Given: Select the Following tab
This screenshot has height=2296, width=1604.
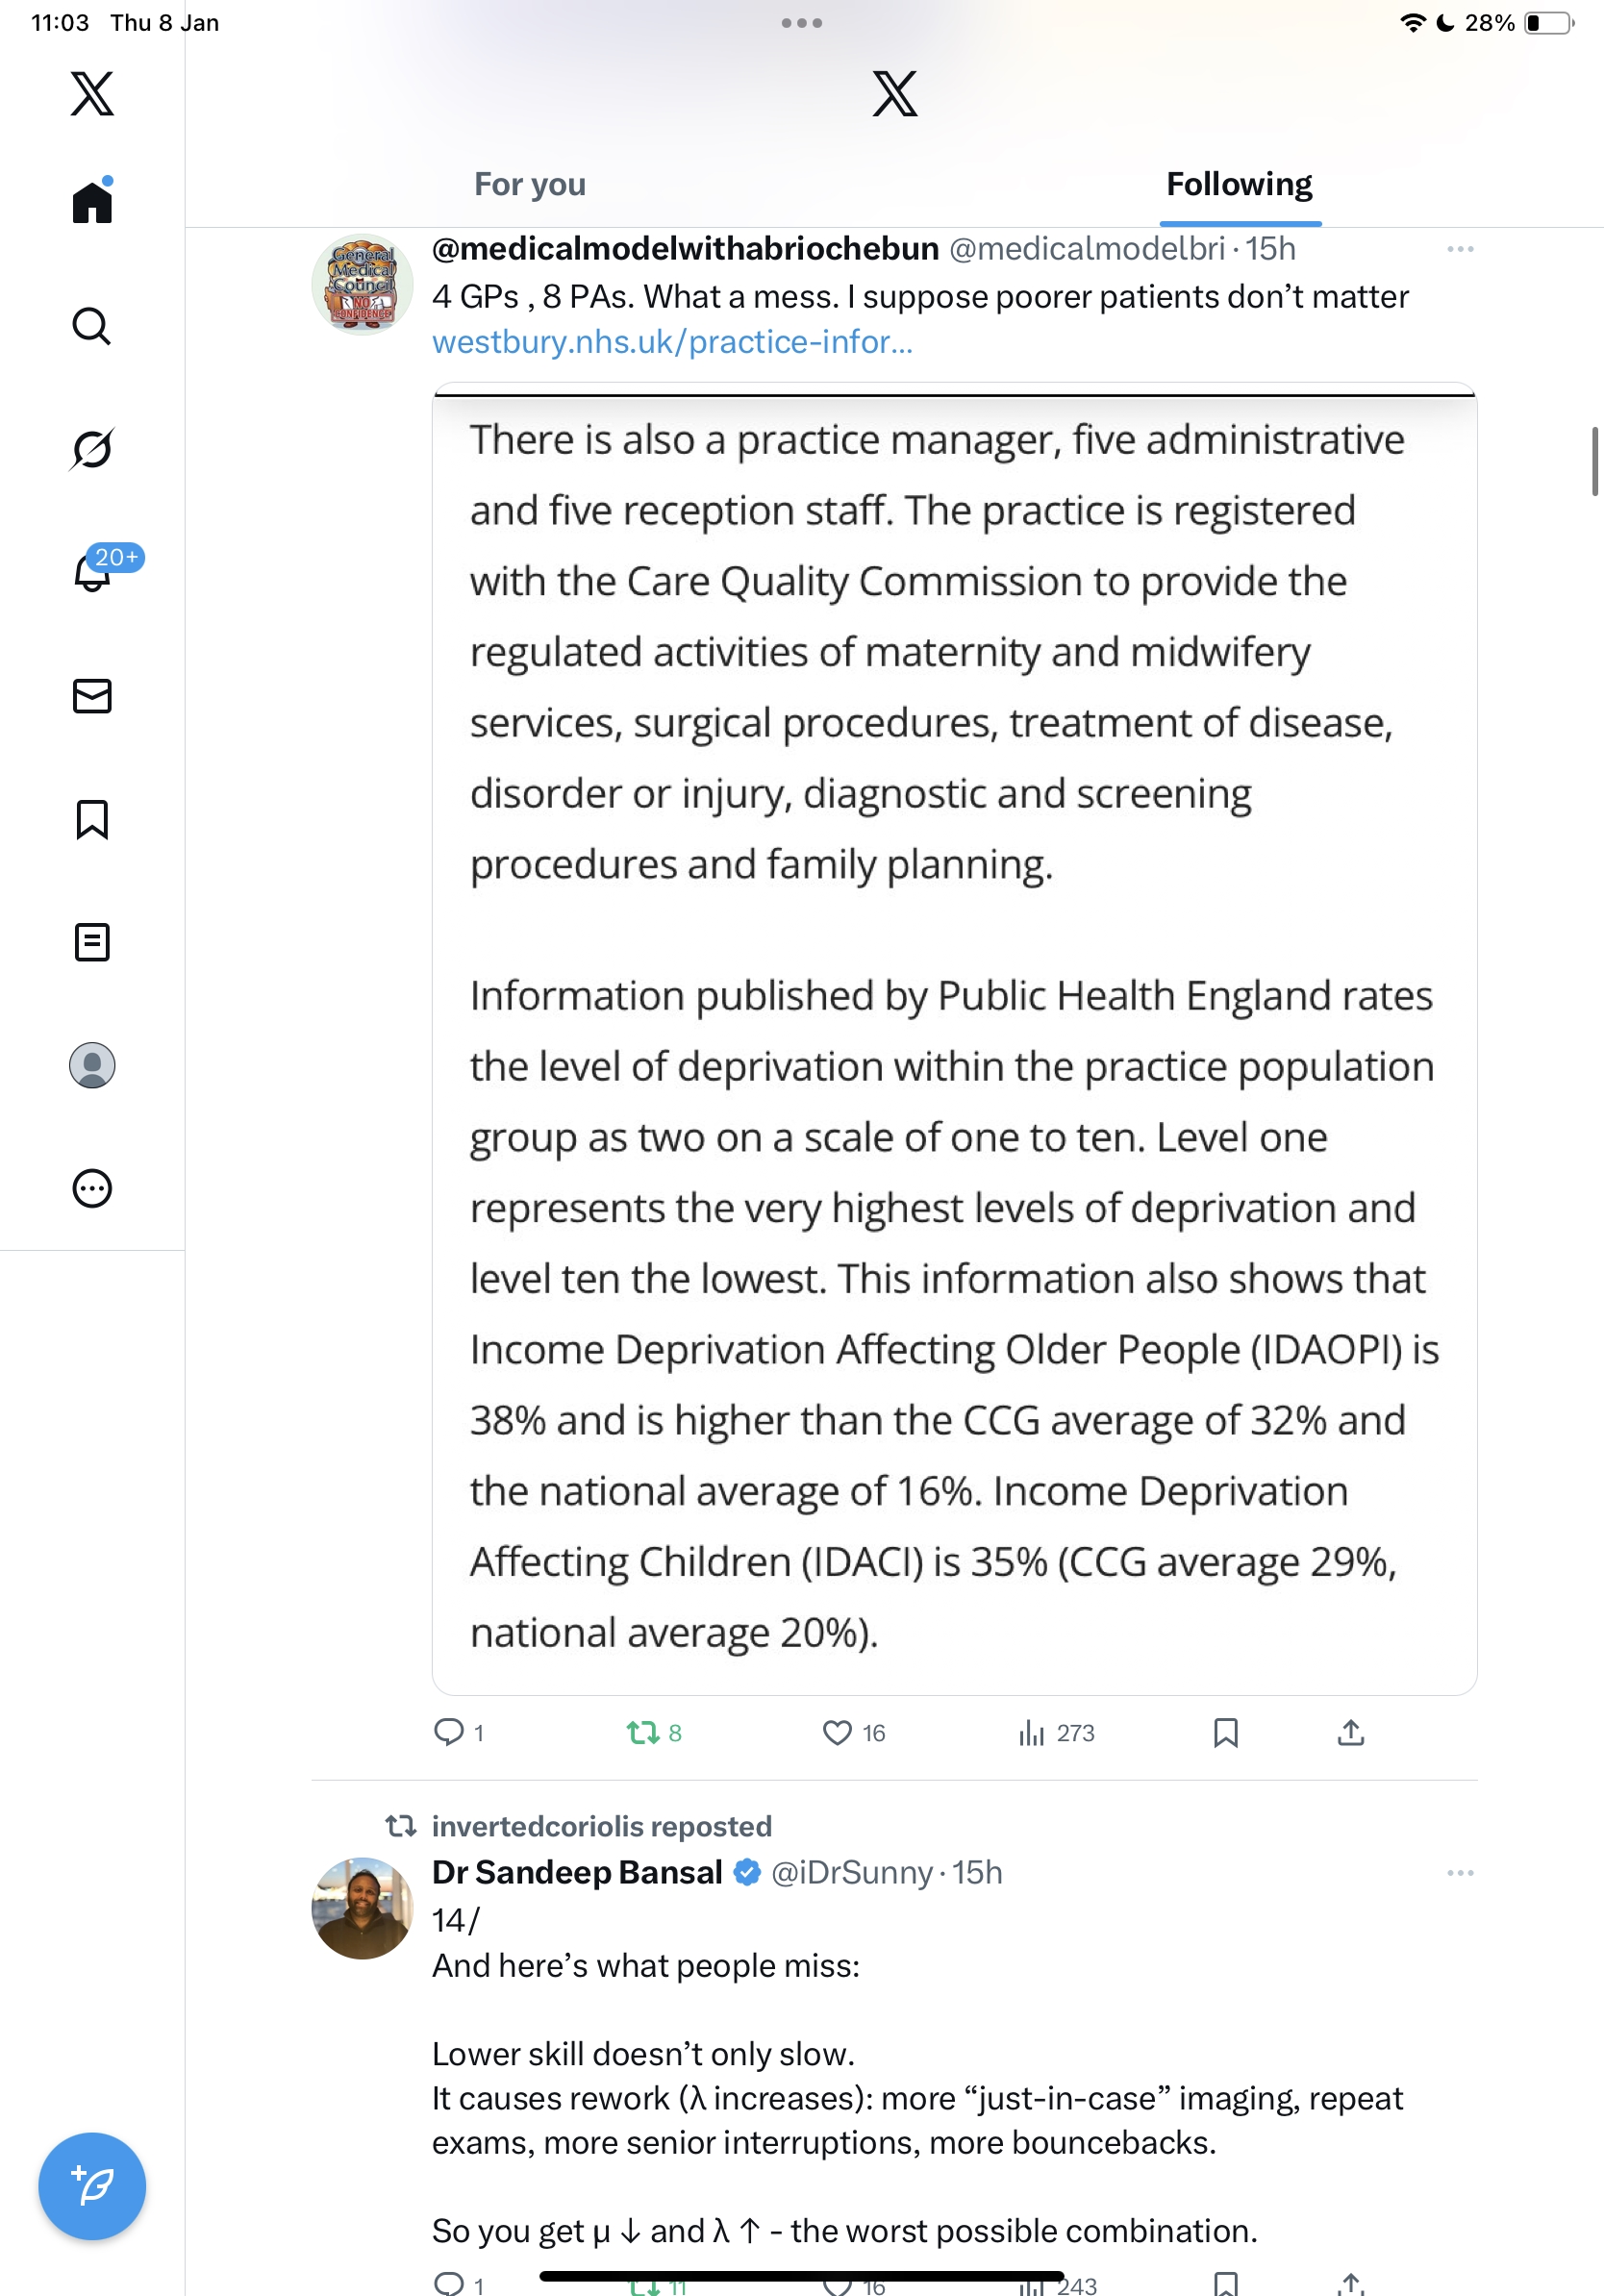Looking at the screenshot, I should [1239, 185].
